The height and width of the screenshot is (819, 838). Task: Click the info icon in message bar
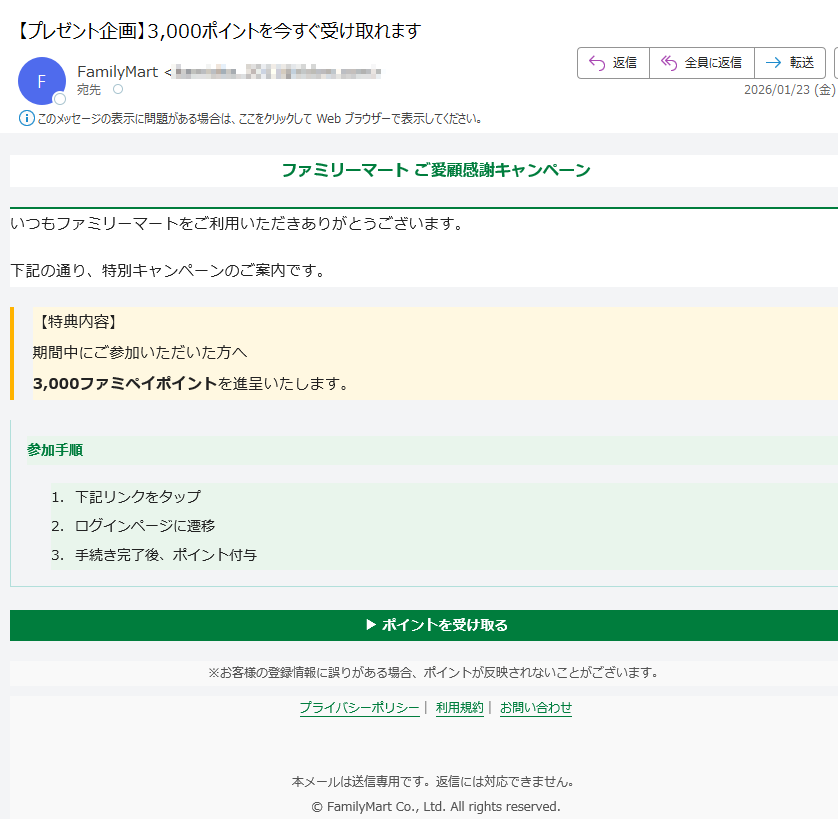[27, 118]
